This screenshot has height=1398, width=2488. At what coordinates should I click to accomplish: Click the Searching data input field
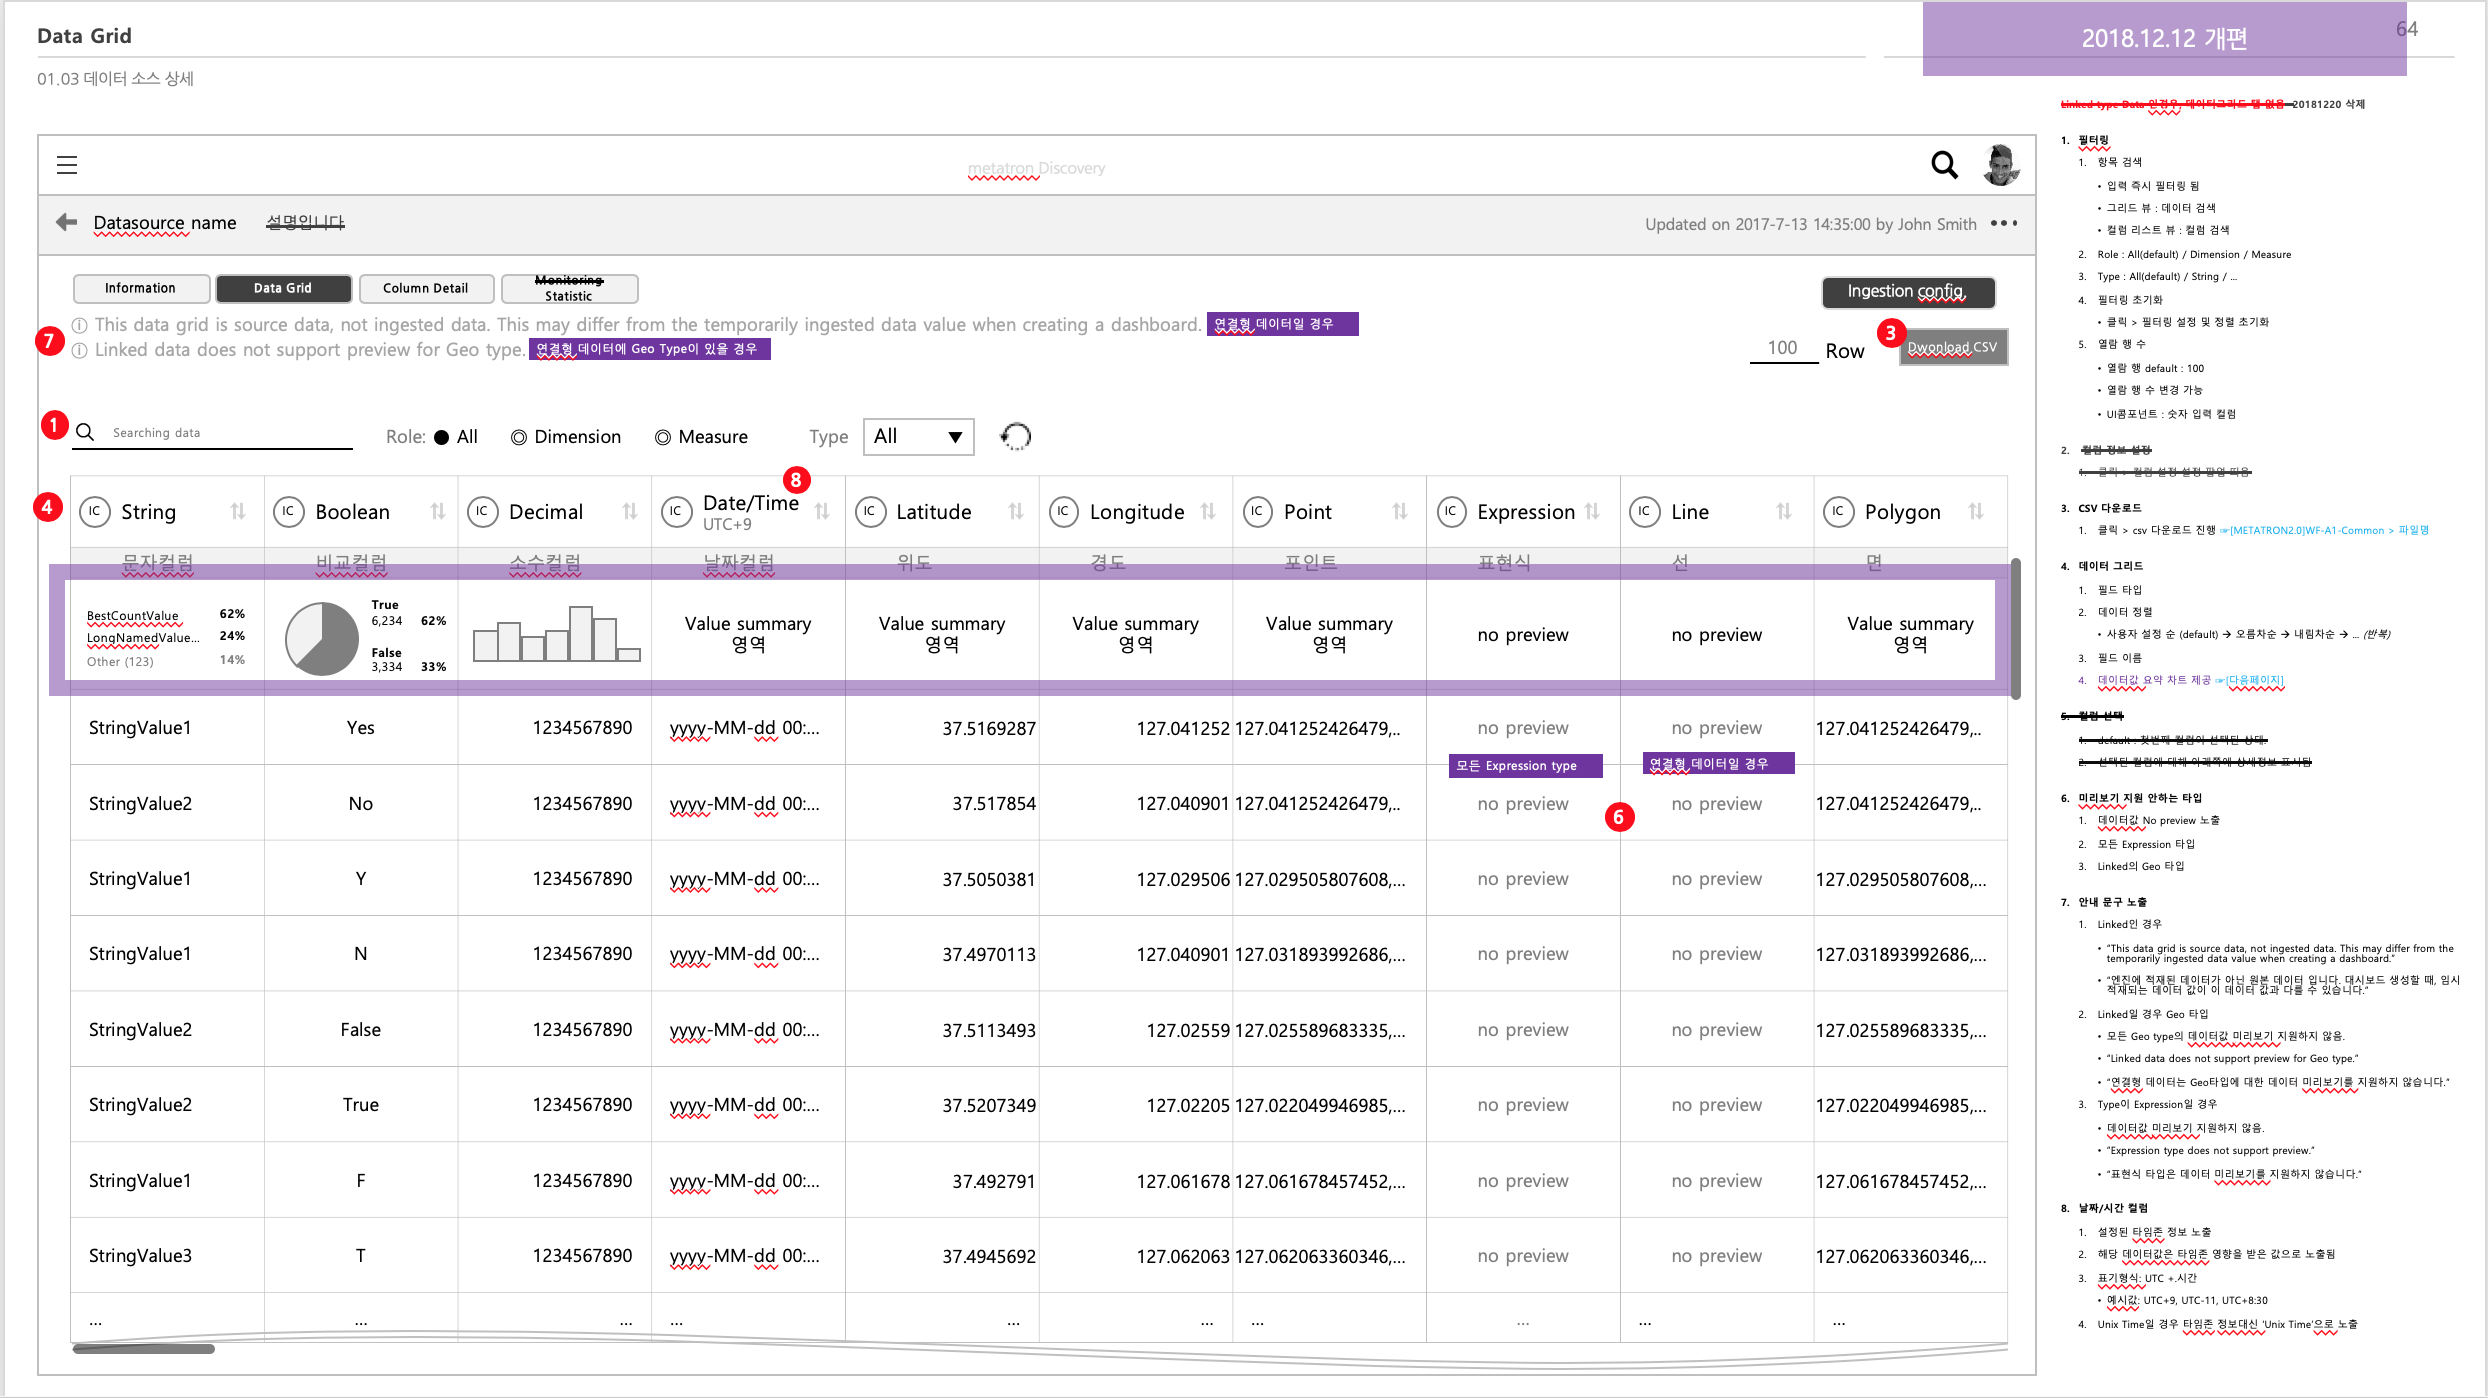[212, 433]
